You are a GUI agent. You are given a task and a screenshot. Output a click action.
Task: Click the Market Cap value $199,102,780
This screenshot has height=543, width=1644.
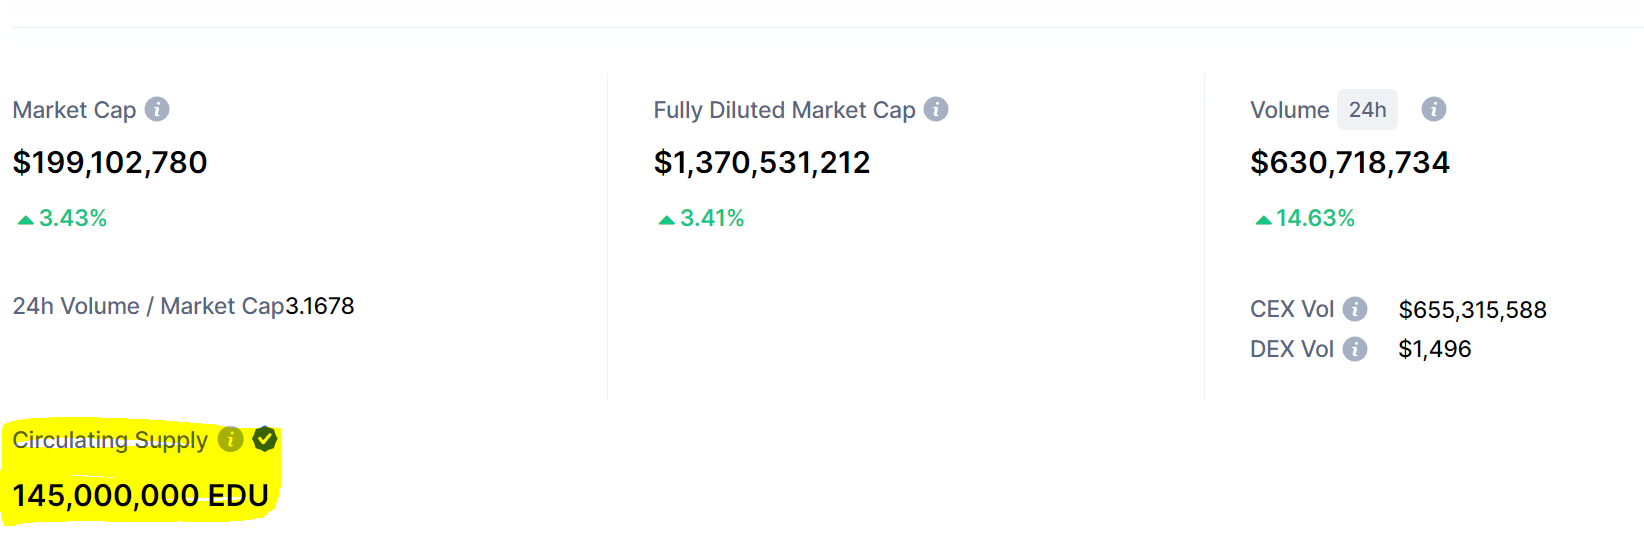point(110,162)
